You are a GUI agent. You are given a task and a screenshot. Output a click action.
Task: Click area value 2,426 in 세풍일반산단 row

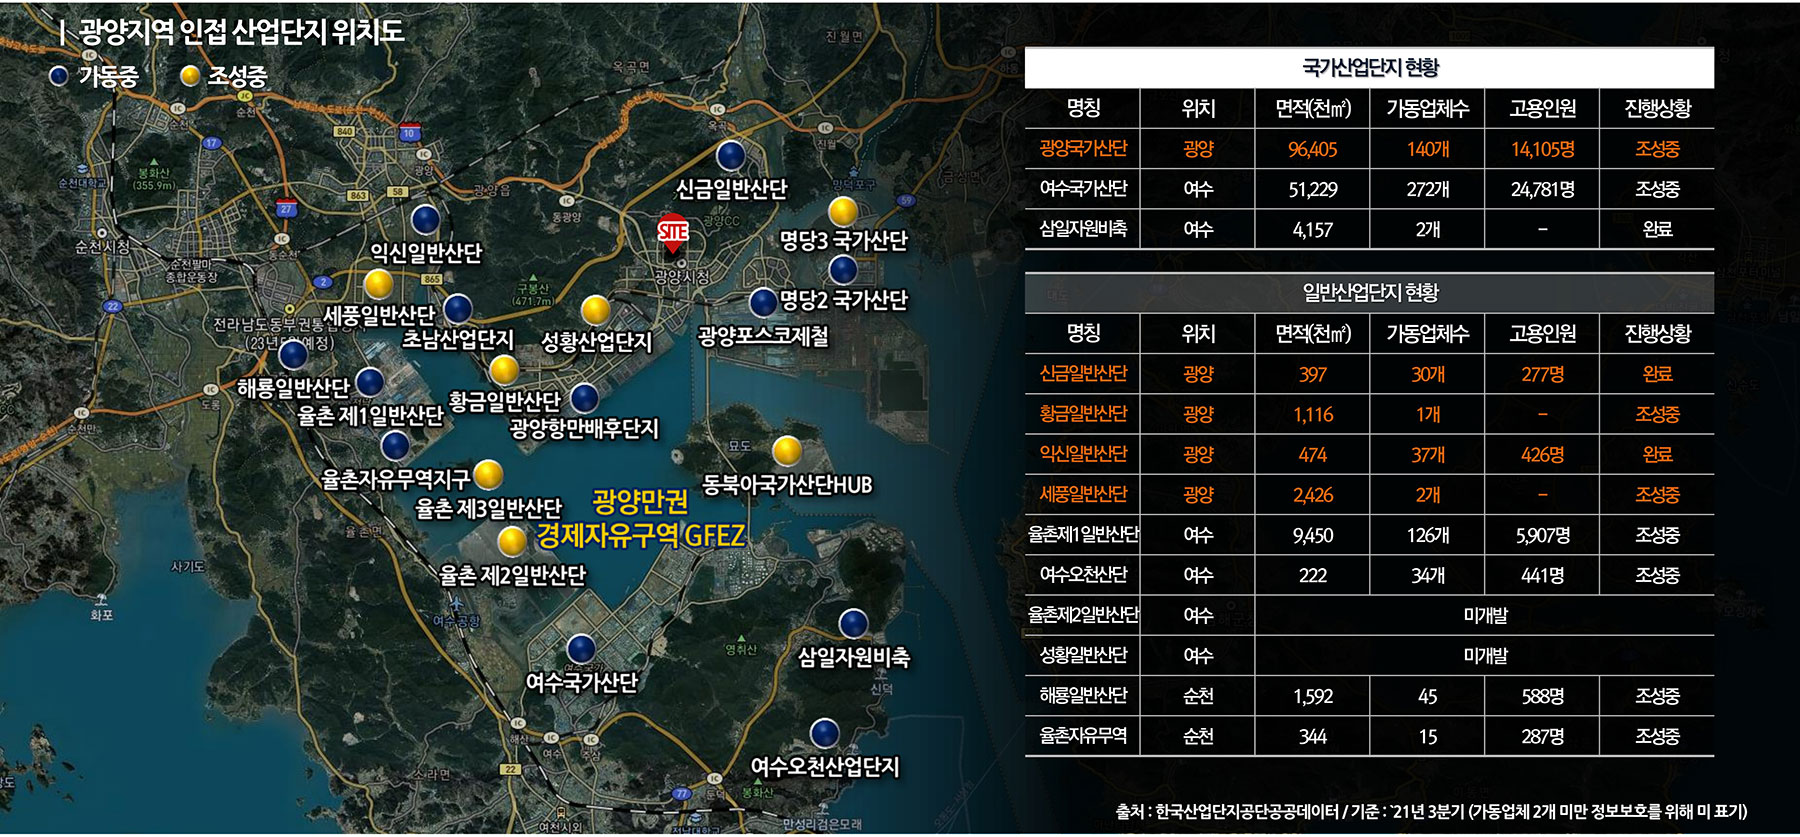pos(1313,495)
